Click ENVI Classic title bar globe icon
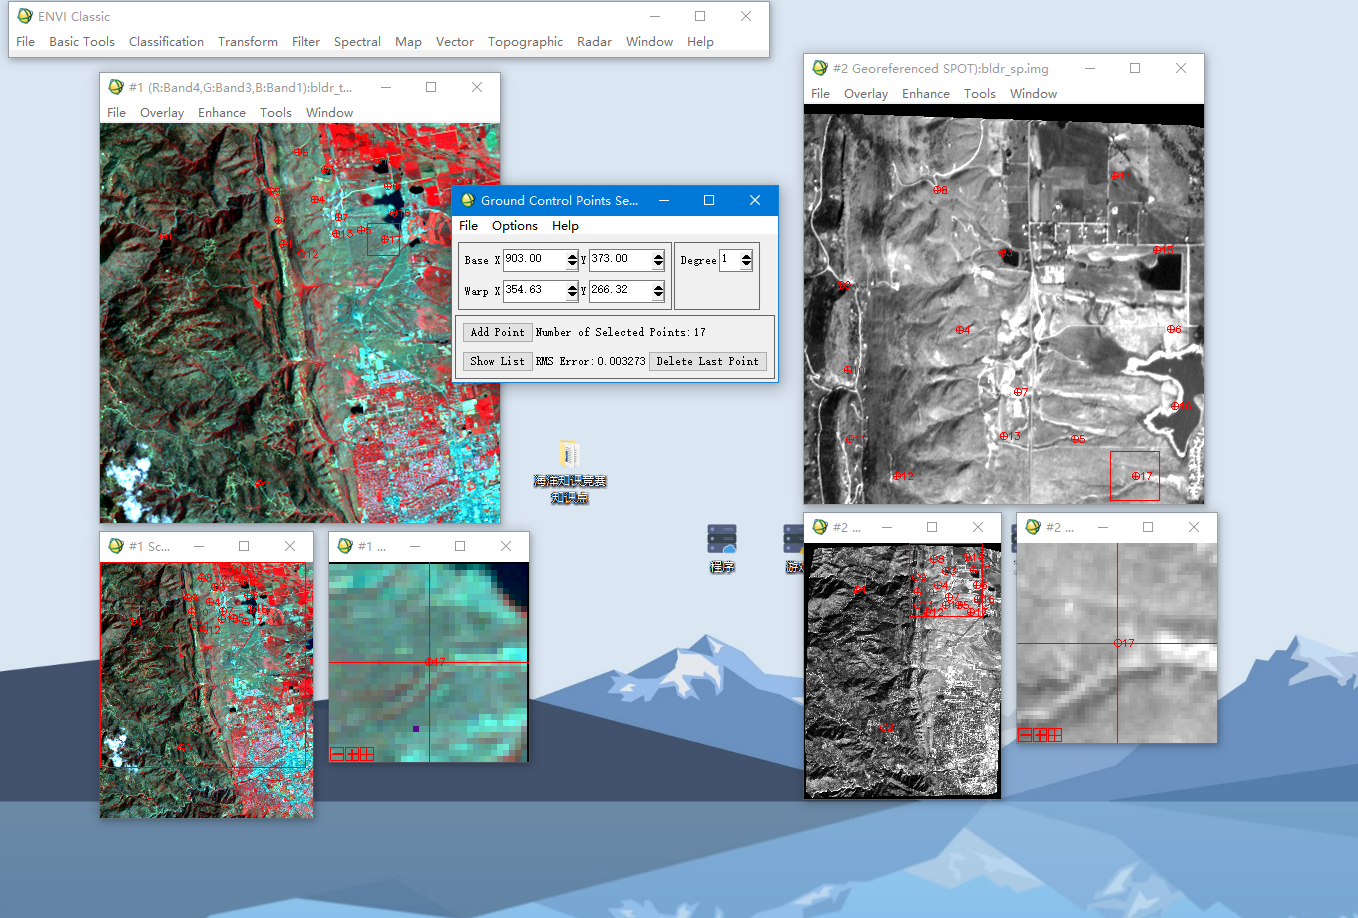 [x=24, y=16]
